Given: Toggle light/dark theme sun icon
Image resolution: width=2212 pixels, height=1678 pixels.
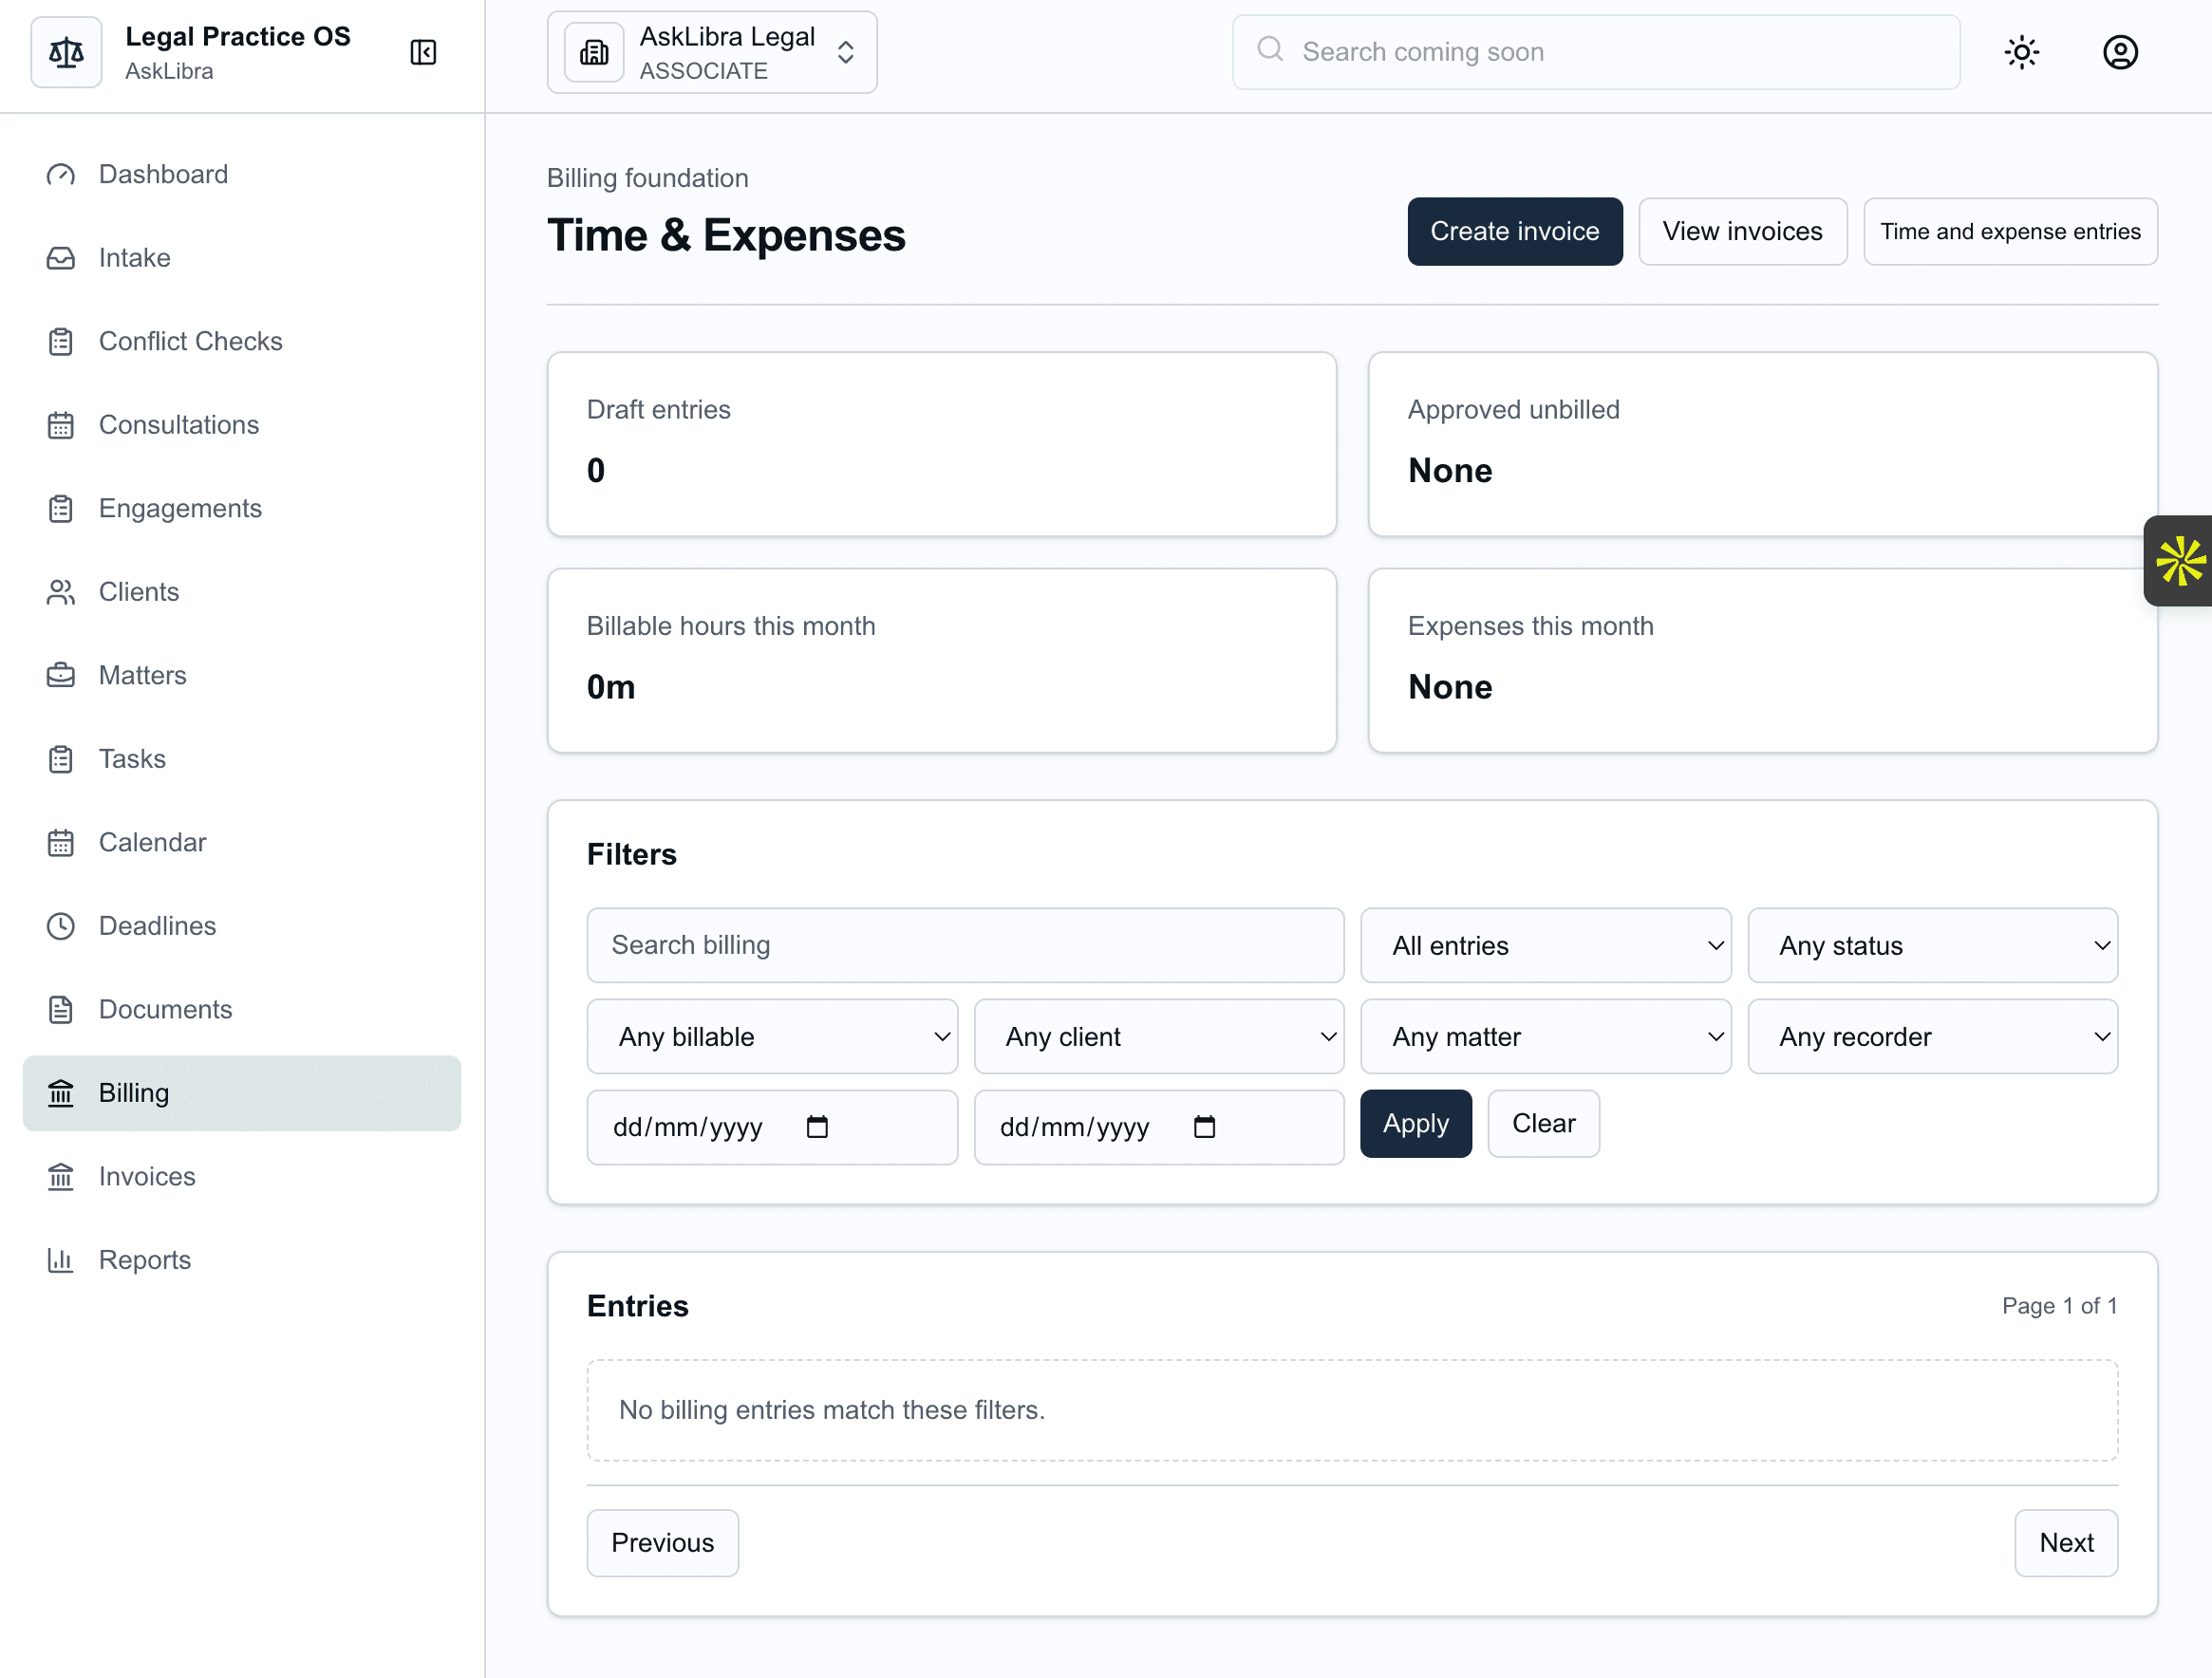Looking at the screenshot, I should (x=2022, y=52).
